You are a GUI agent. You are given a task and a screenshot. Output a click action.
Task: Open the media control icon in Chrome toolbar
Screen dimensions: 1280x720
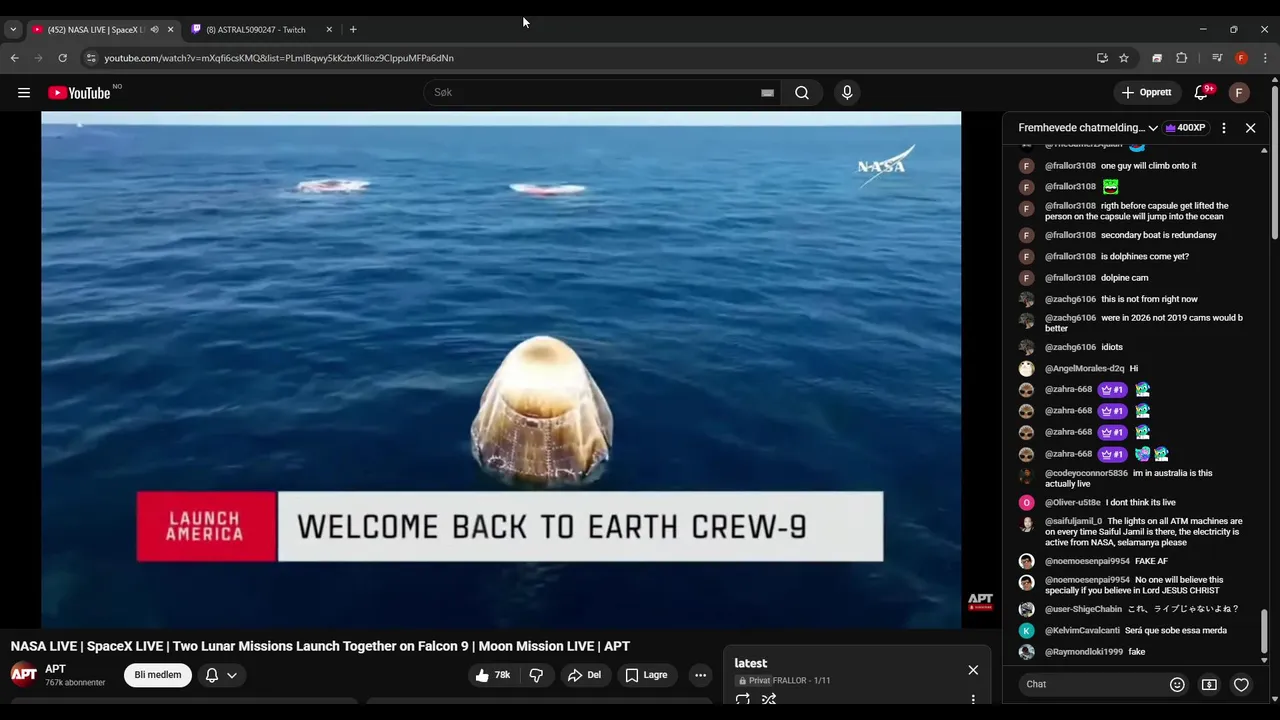pos(1217,58)
